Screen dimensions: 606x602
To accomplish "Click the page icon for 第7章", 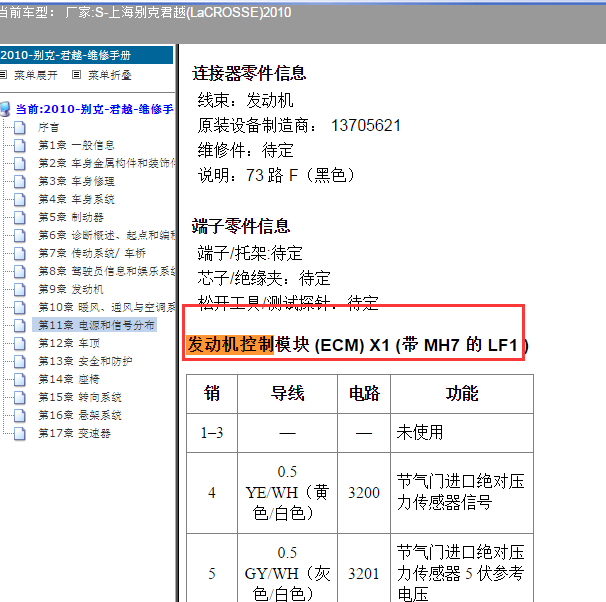I will click(20, 253).
